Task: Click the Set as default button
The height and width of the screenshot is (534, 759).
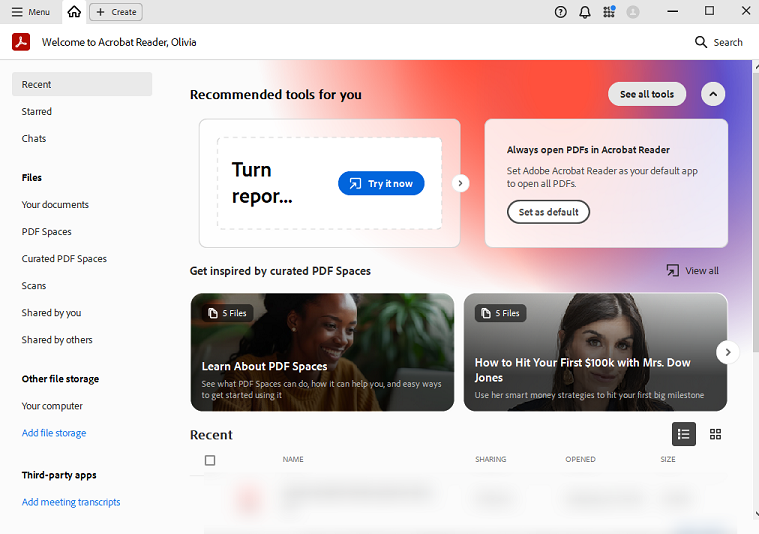Action: (x=548, y=212)
